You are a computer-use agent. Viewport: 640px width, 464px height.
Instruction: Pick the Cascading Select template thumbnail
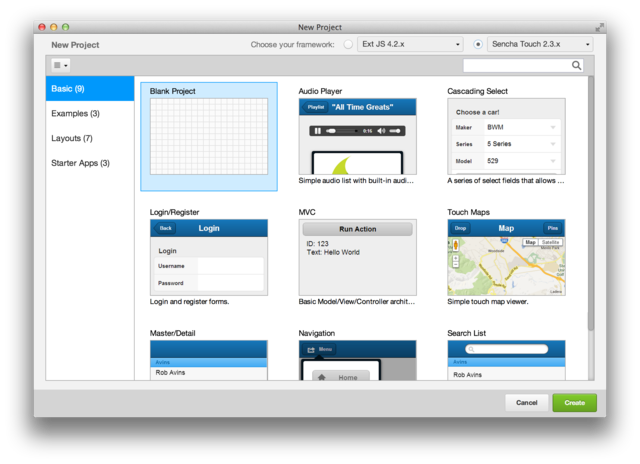506,136
